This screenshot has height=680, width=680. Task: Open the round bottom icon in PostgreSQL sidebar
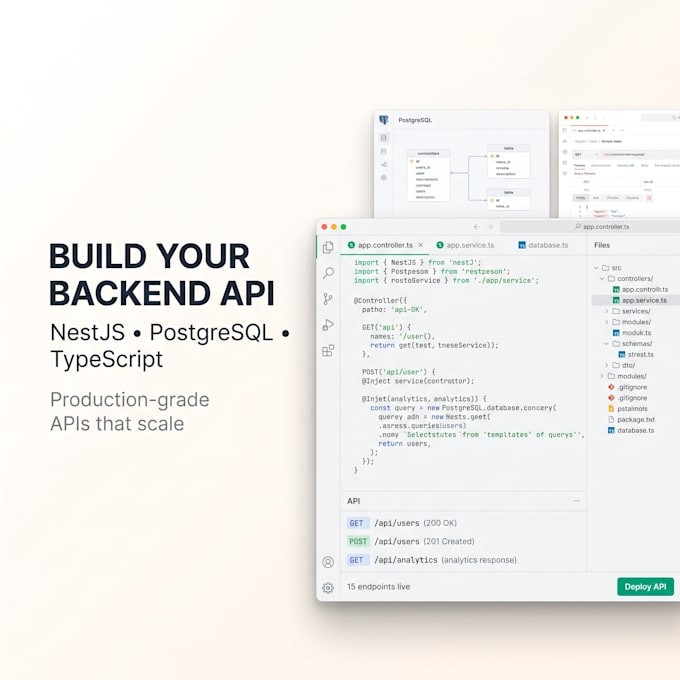click(x=384, y=177)
